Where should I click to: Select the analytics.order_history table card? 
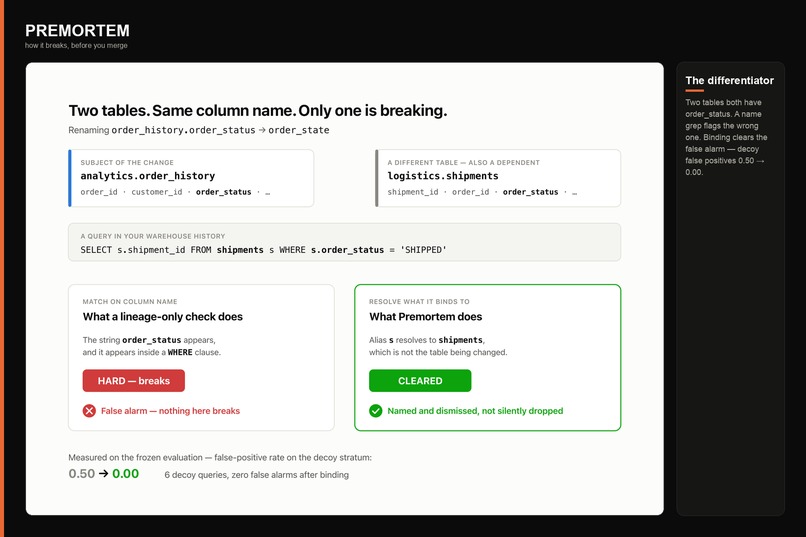click(191, 178)
